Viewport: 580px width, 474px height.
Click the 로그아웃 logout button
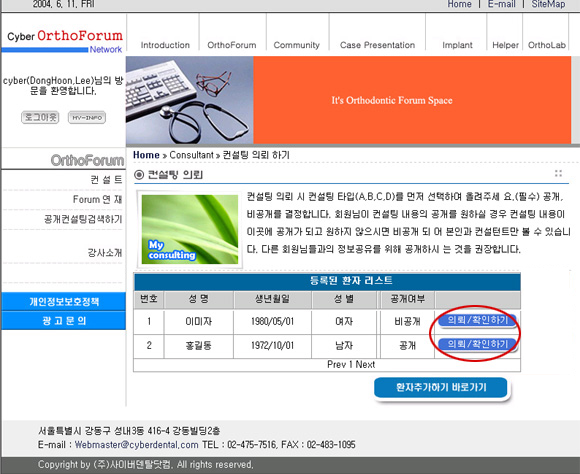point(40,117)
